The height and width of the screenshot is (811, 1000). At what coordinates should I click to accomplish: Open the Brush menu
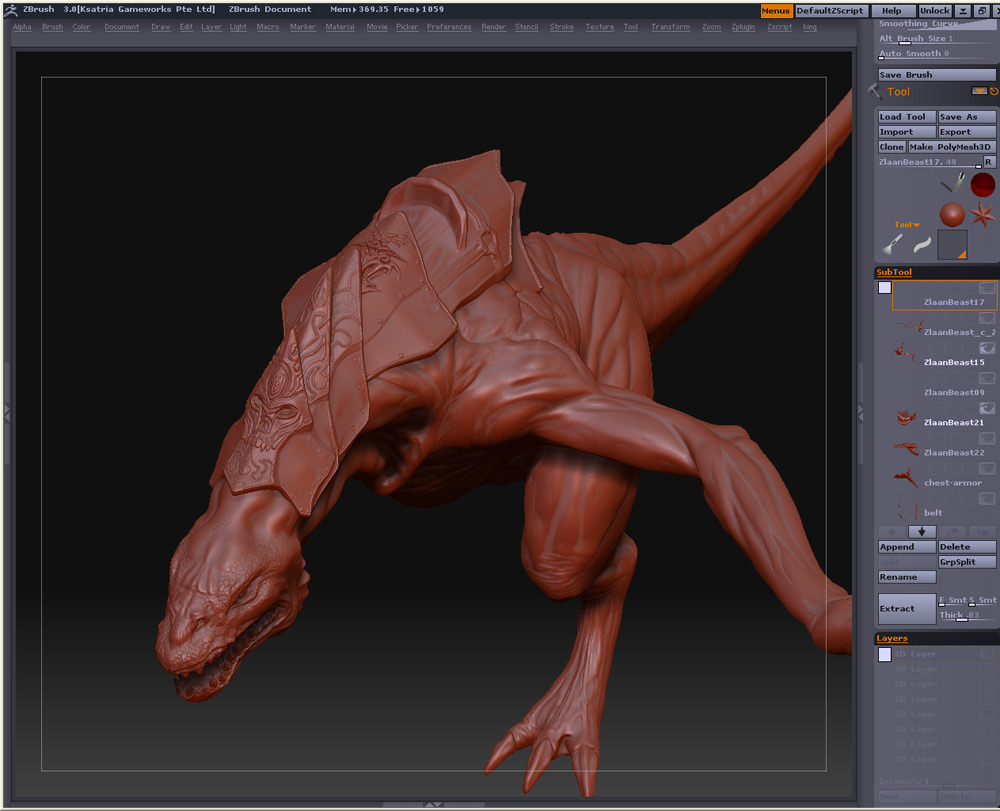pyautogui.click(x=52, y=27)
